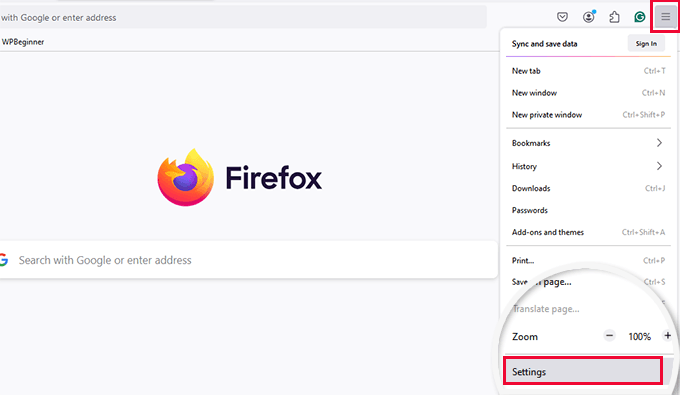This screenshot has width=680, height=395.
Task: Open Downloads from the menu
Action: tap(588, 188)
